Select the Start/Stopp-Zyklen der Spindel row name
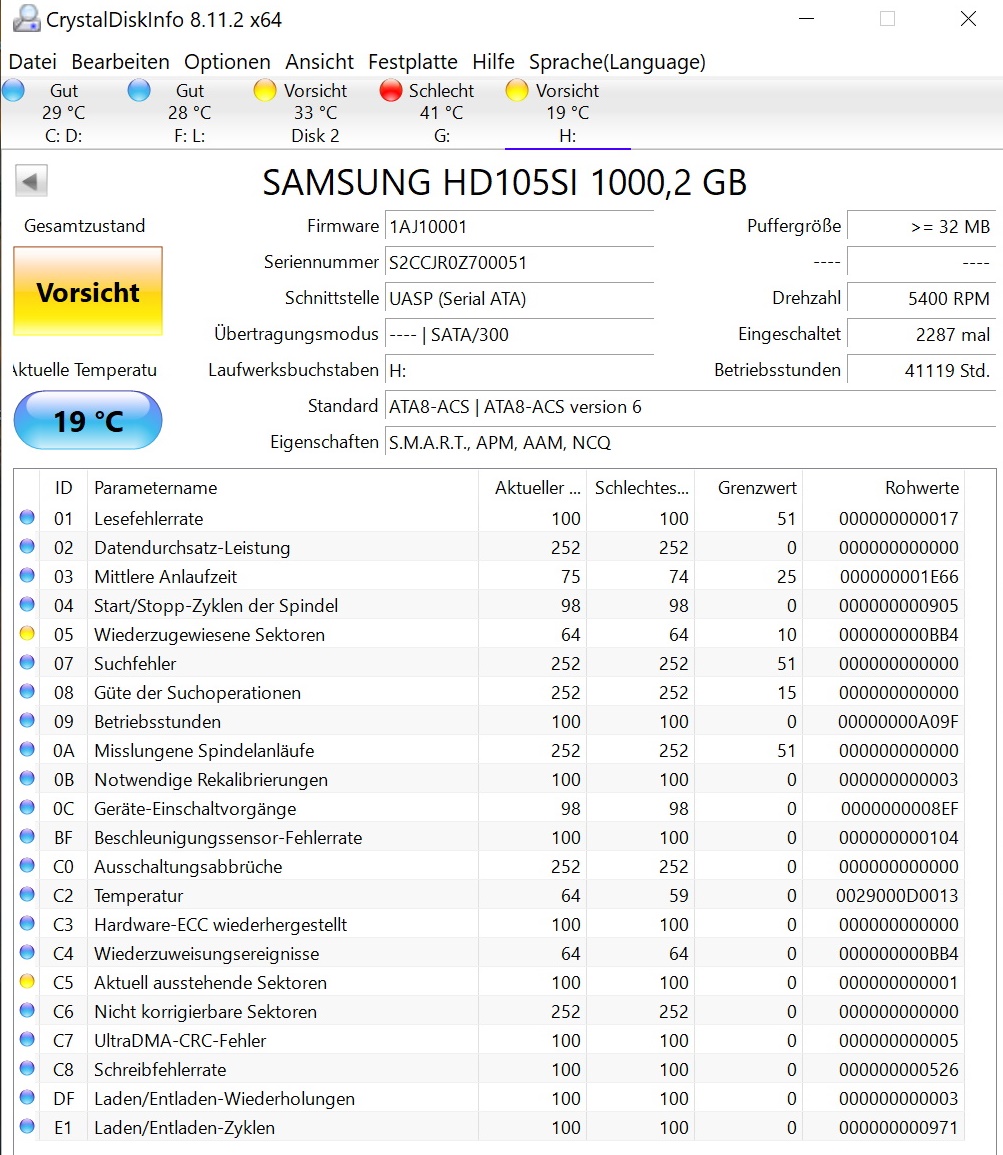 click(216, 605)
